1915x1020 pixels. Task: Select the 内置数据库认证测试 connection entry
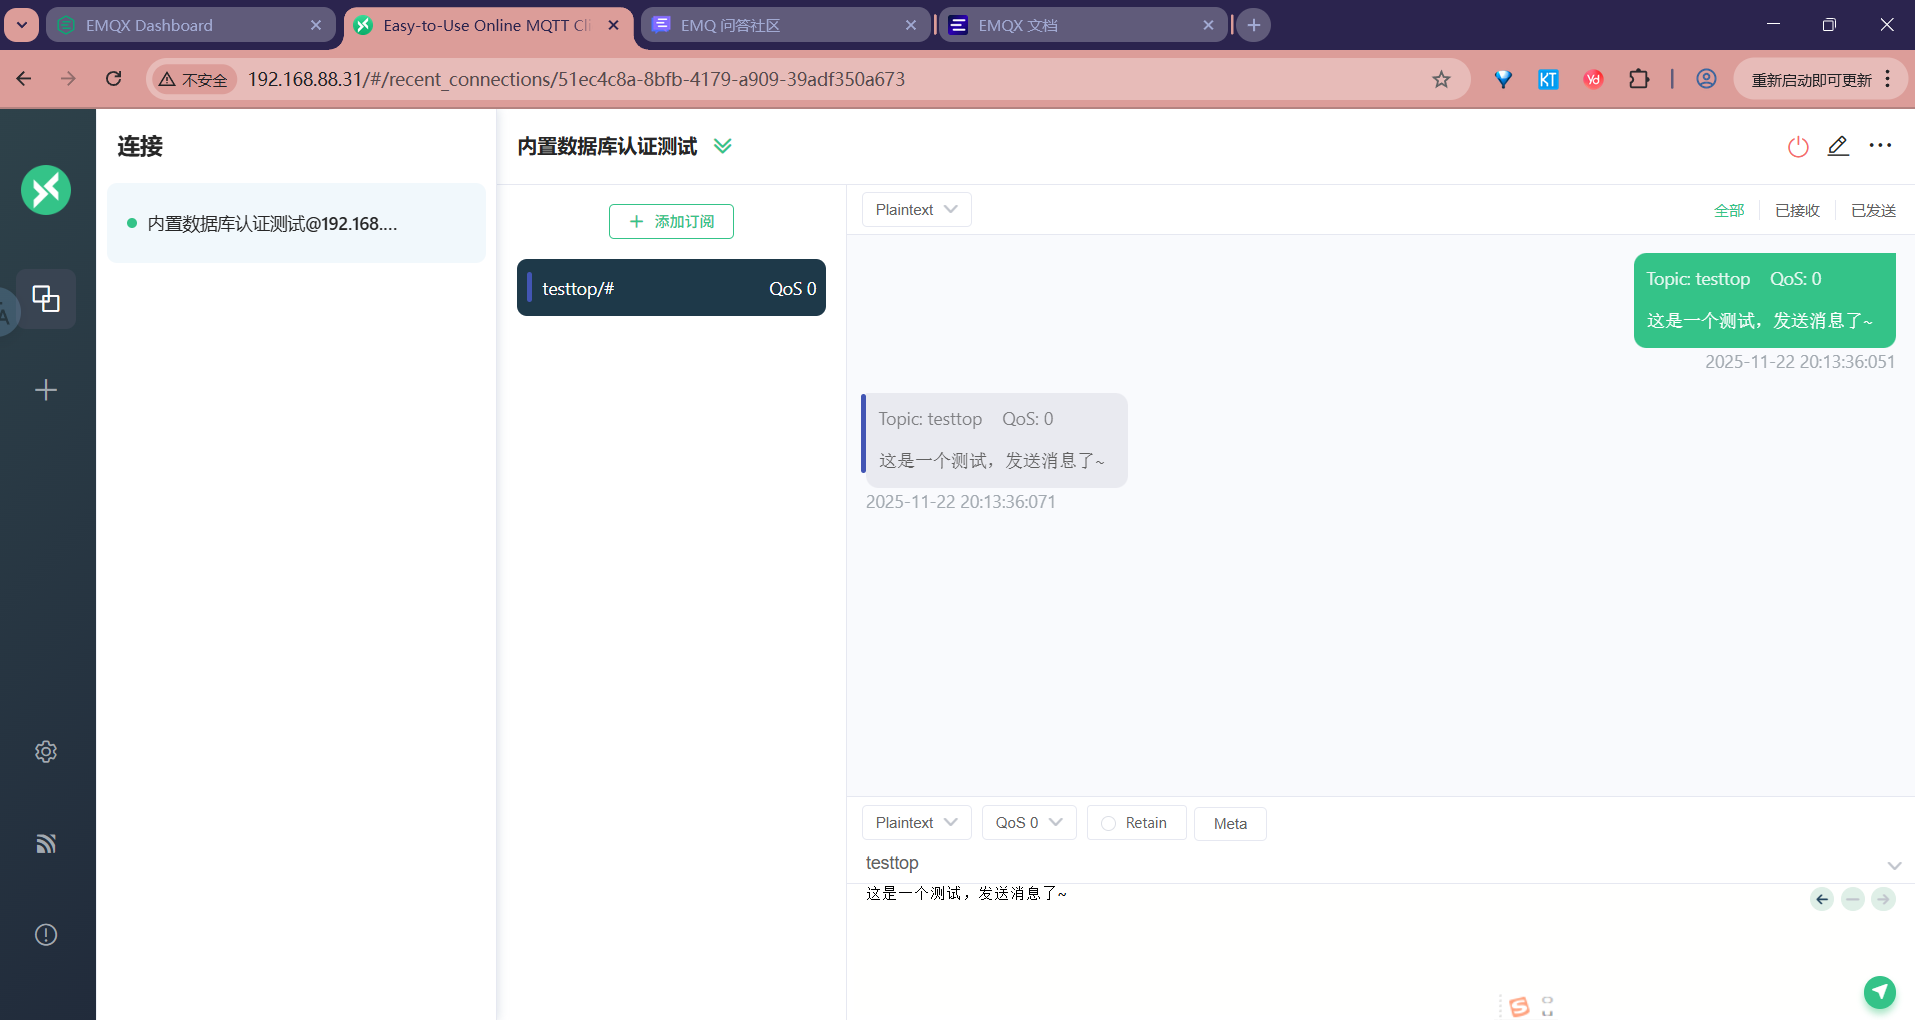point(296,223)
